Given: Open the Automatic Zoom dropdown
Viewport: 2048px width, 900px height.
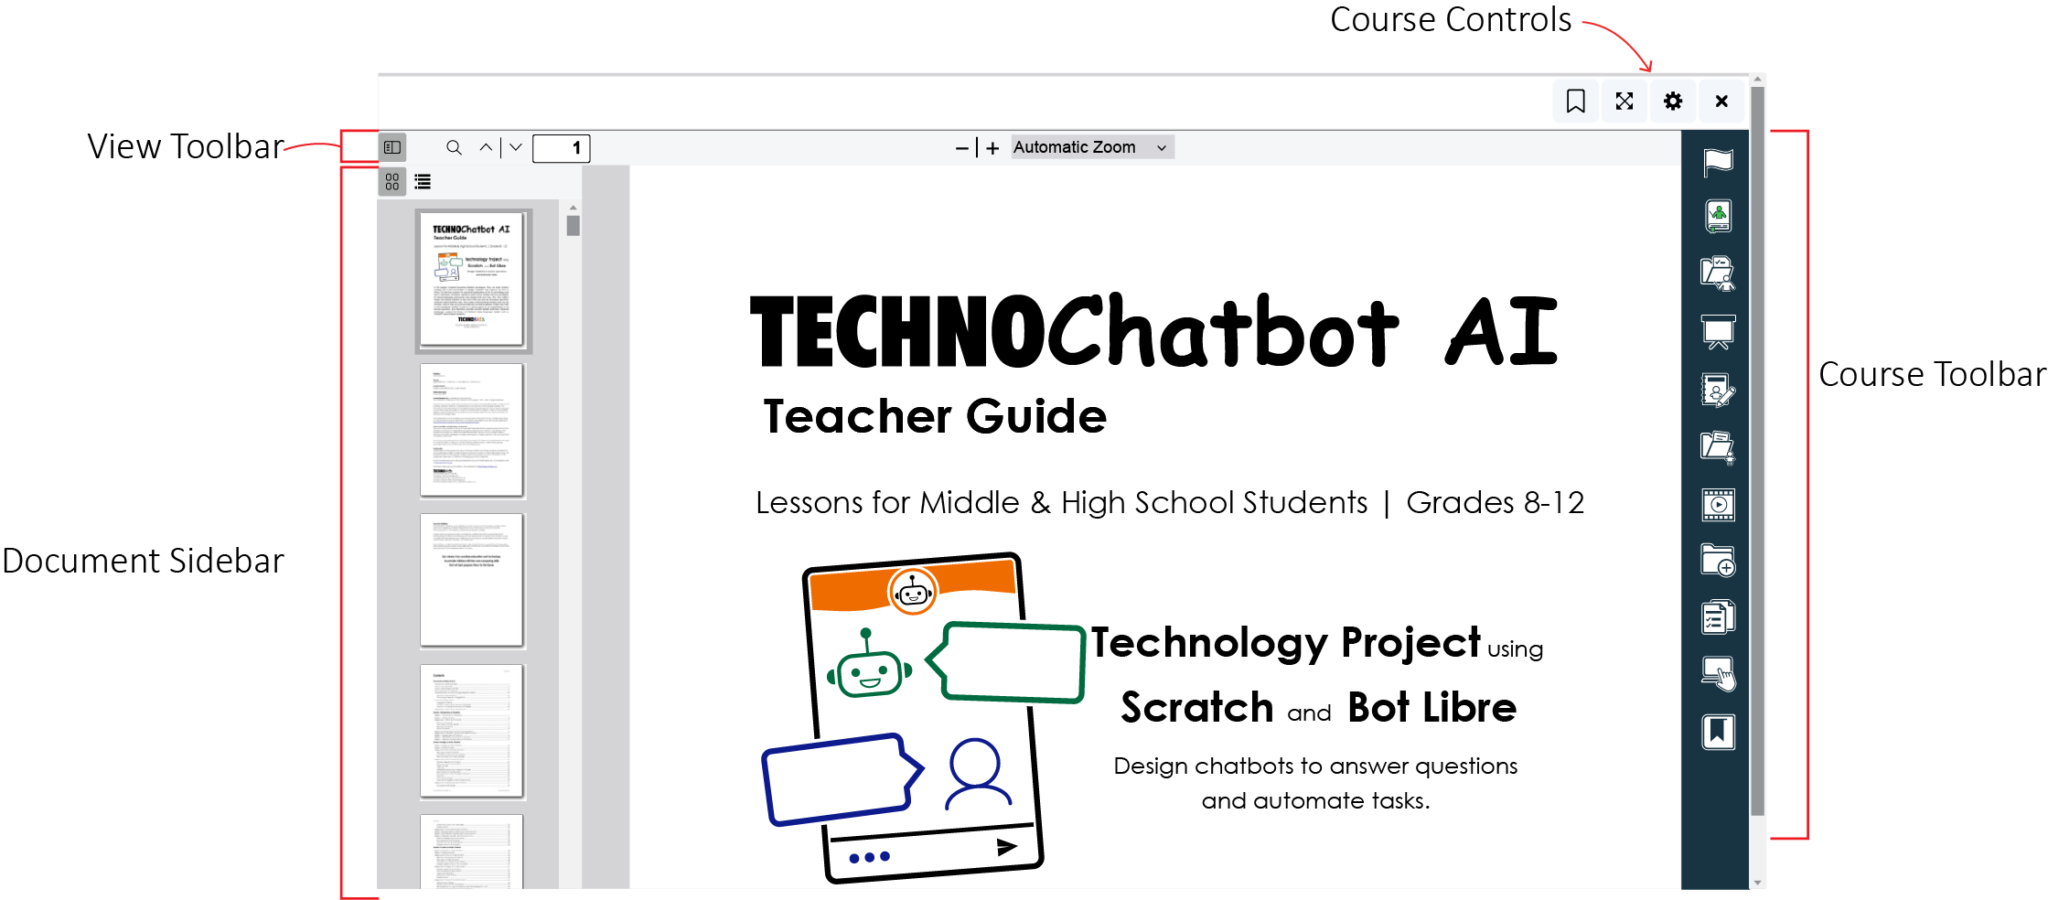Looking at the screenshot, I should click(x=1091, y=147).
